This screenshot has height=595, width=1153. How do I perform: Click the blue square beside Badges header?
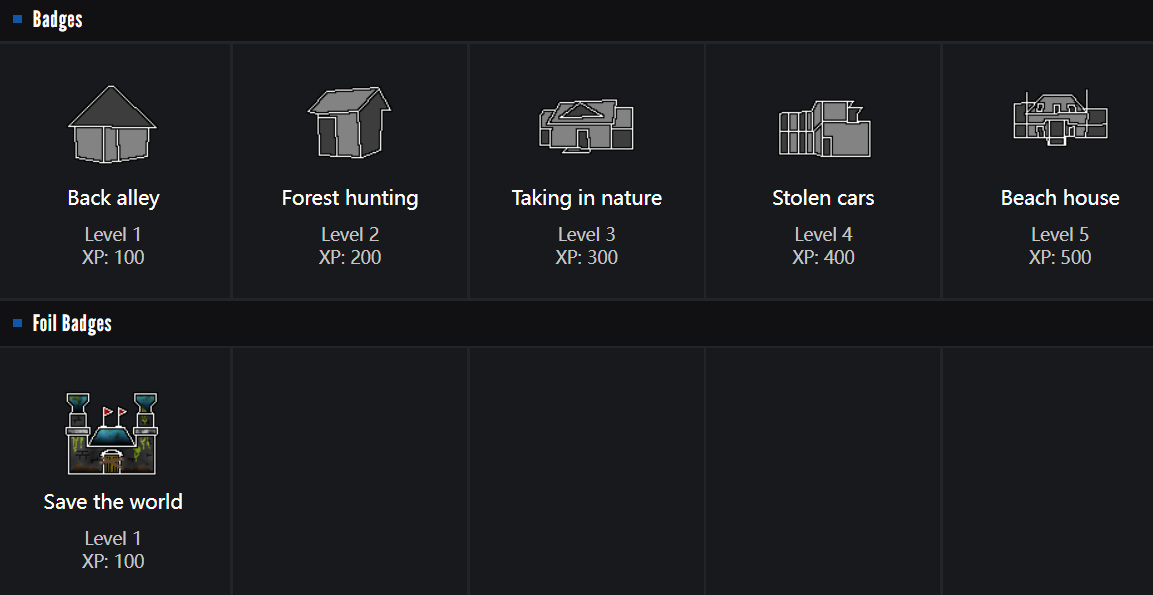[x=18, y=19]
